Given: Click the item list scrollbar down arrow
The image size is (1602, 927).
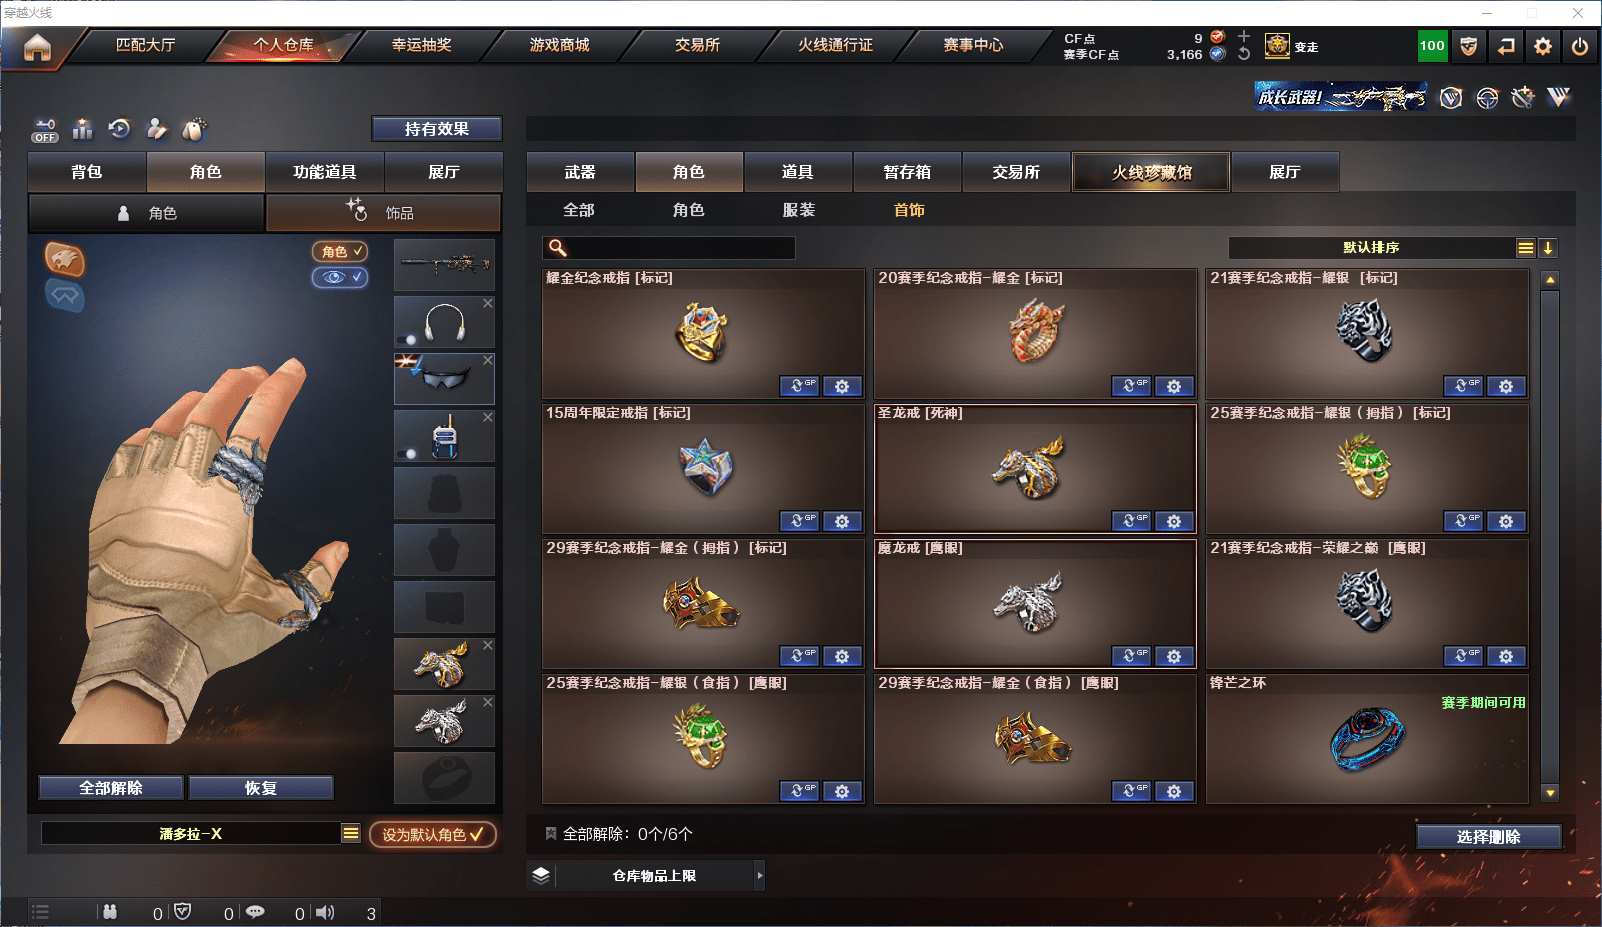Looking at the screenshot, I should tap(1550, 793).
